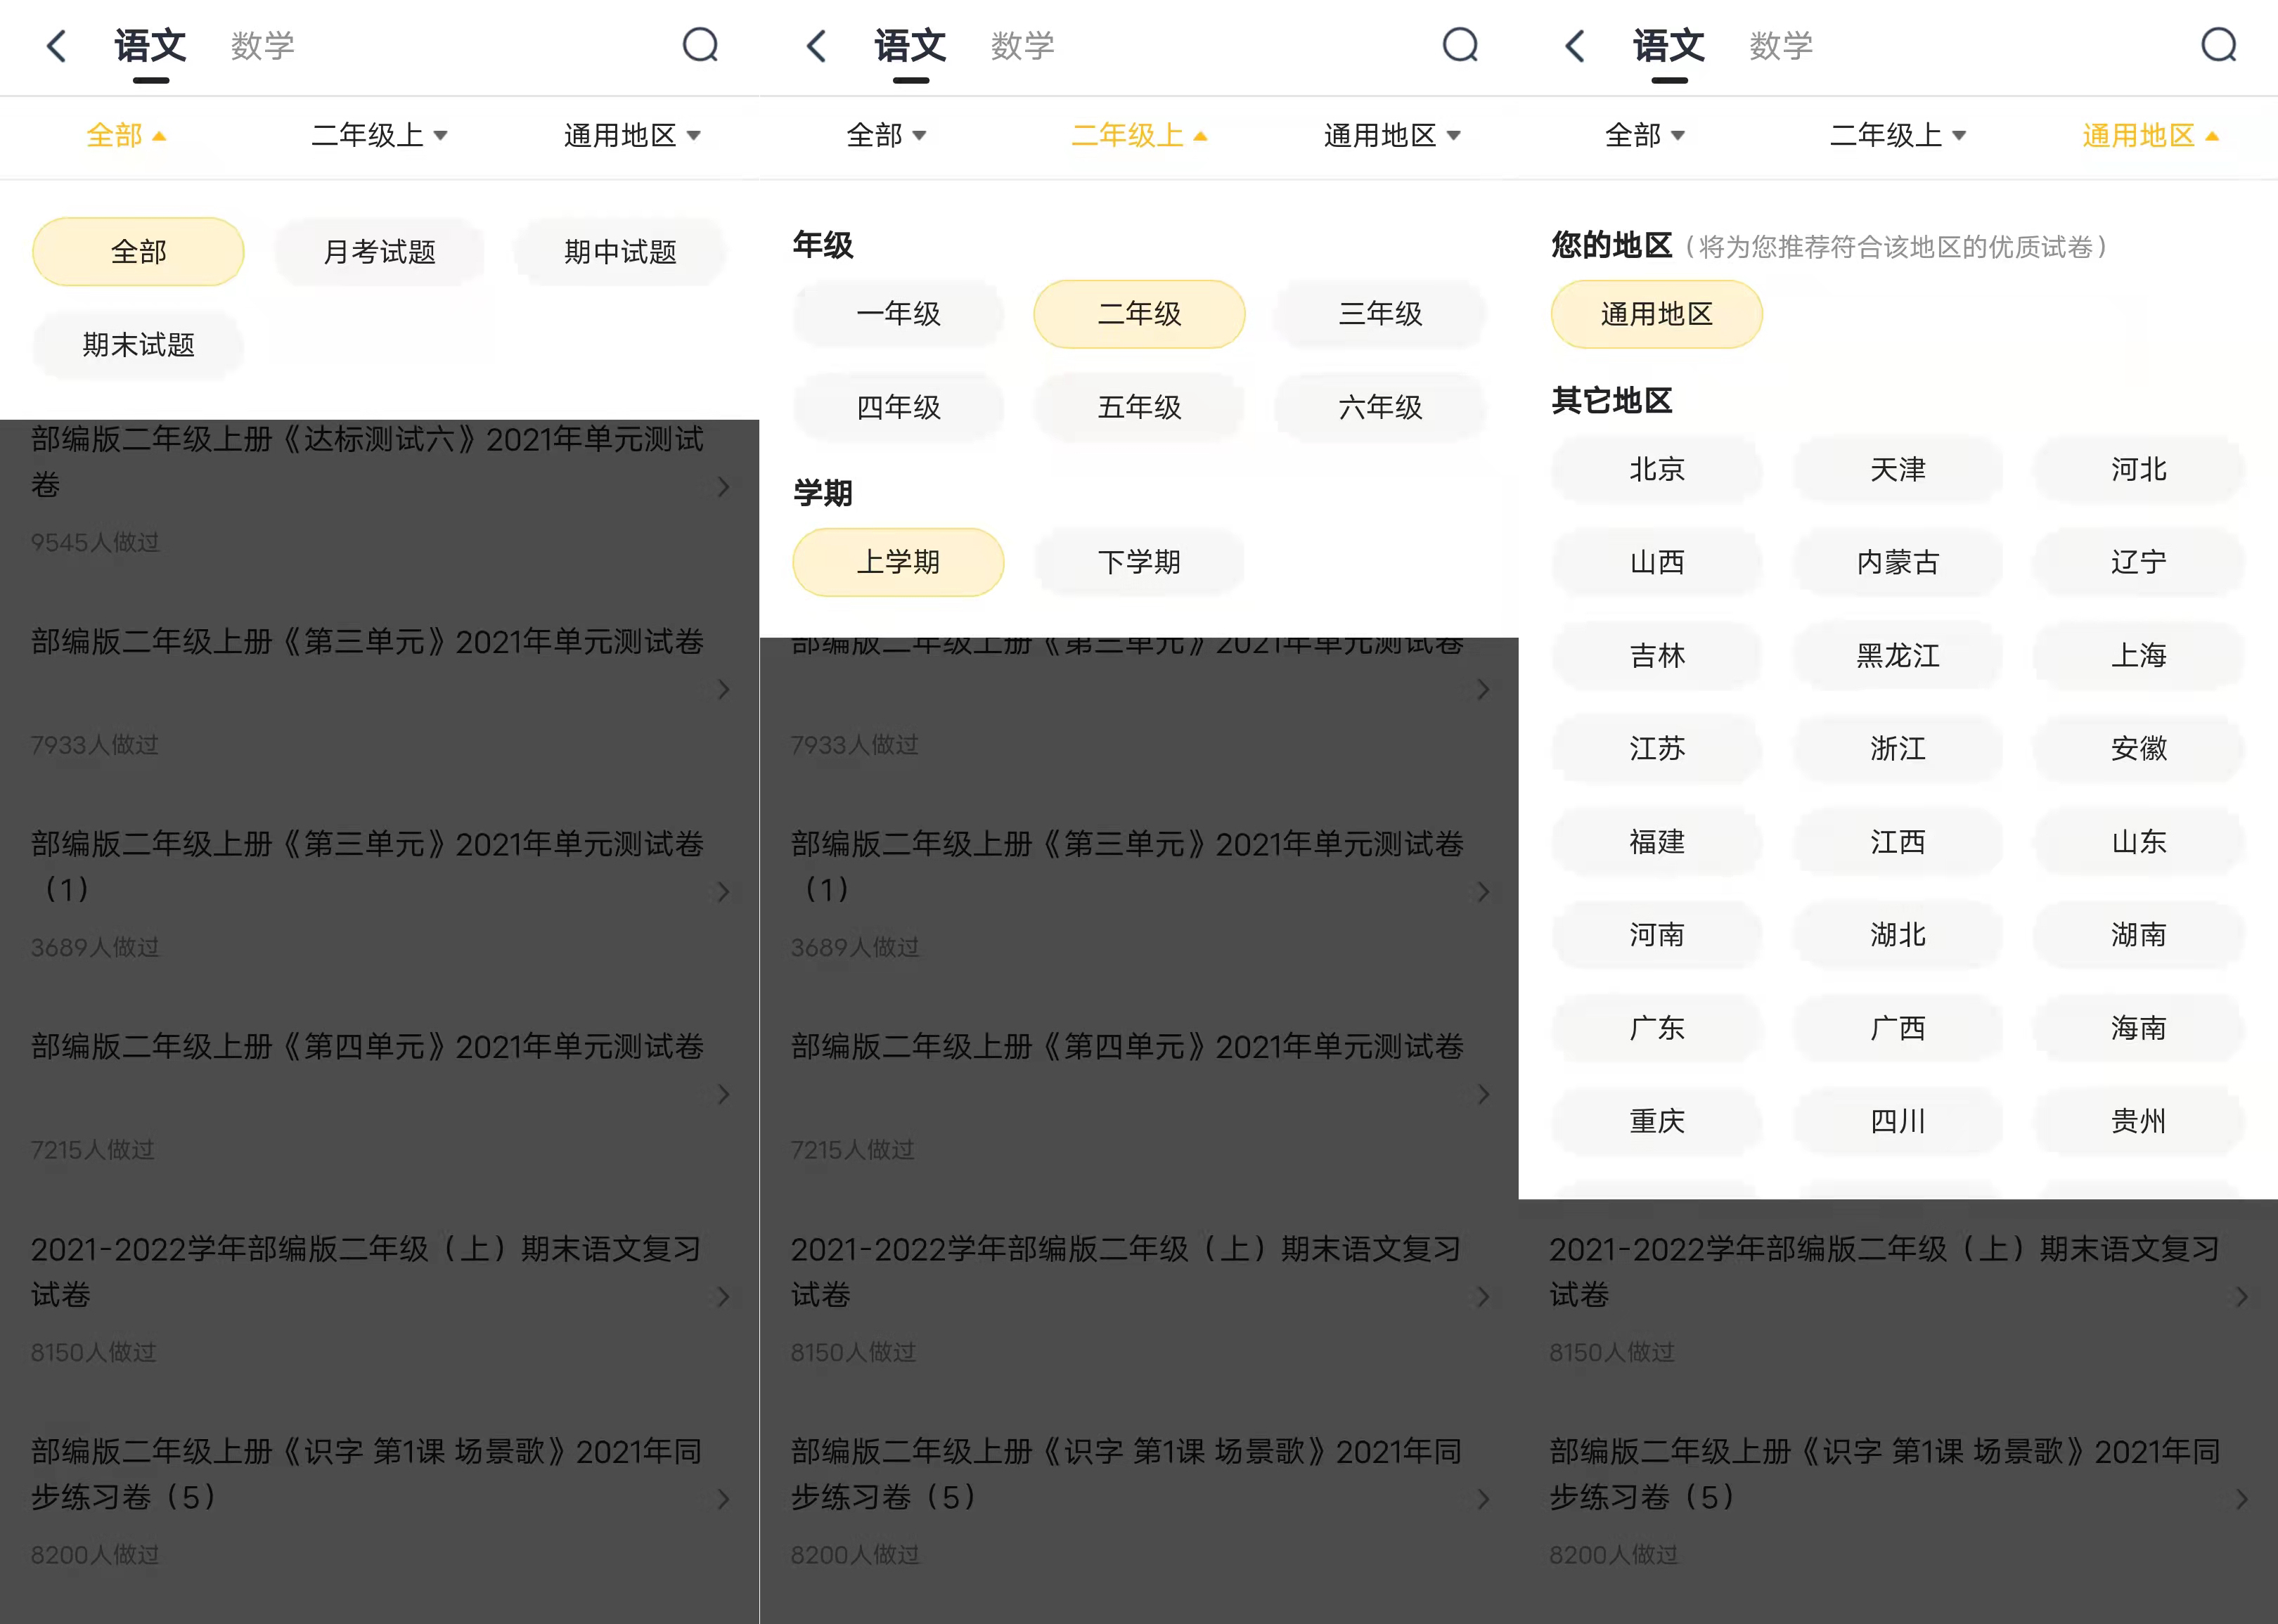Choose 天津 region
The height and width of the screenshot is (1624, 2278).
(x=1897, y=469)
